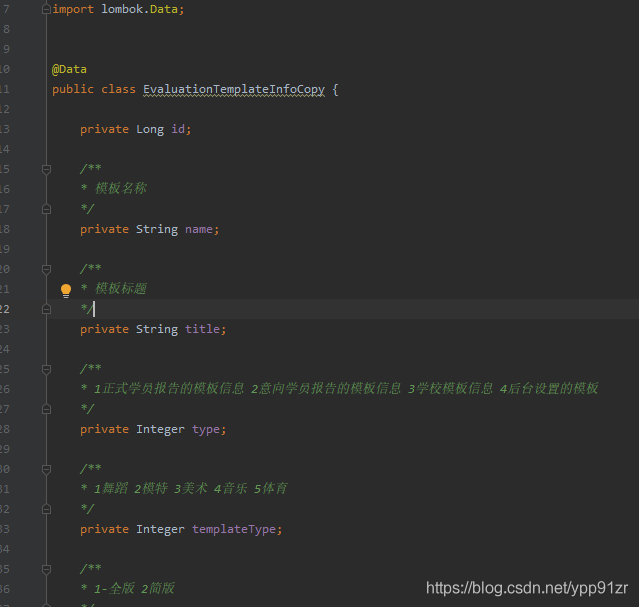This screenshot has height=607, width=639.
Task: Collapse the import lombok.Data fold marker
Action: pyautogui.click(x=46, y=9)
